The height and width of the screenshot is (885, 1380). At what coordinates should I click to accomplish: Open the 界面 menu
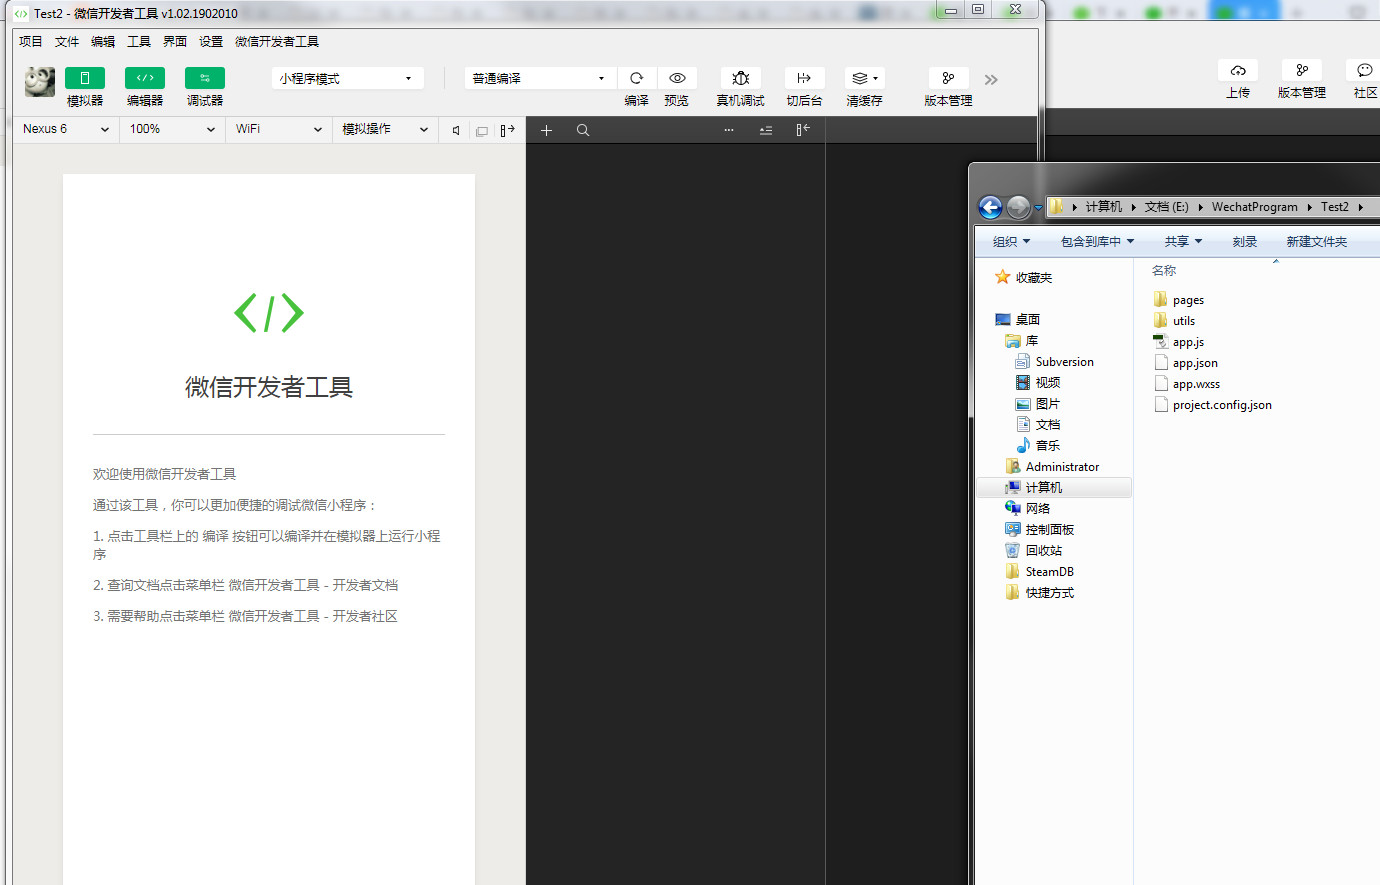point(175,41)
